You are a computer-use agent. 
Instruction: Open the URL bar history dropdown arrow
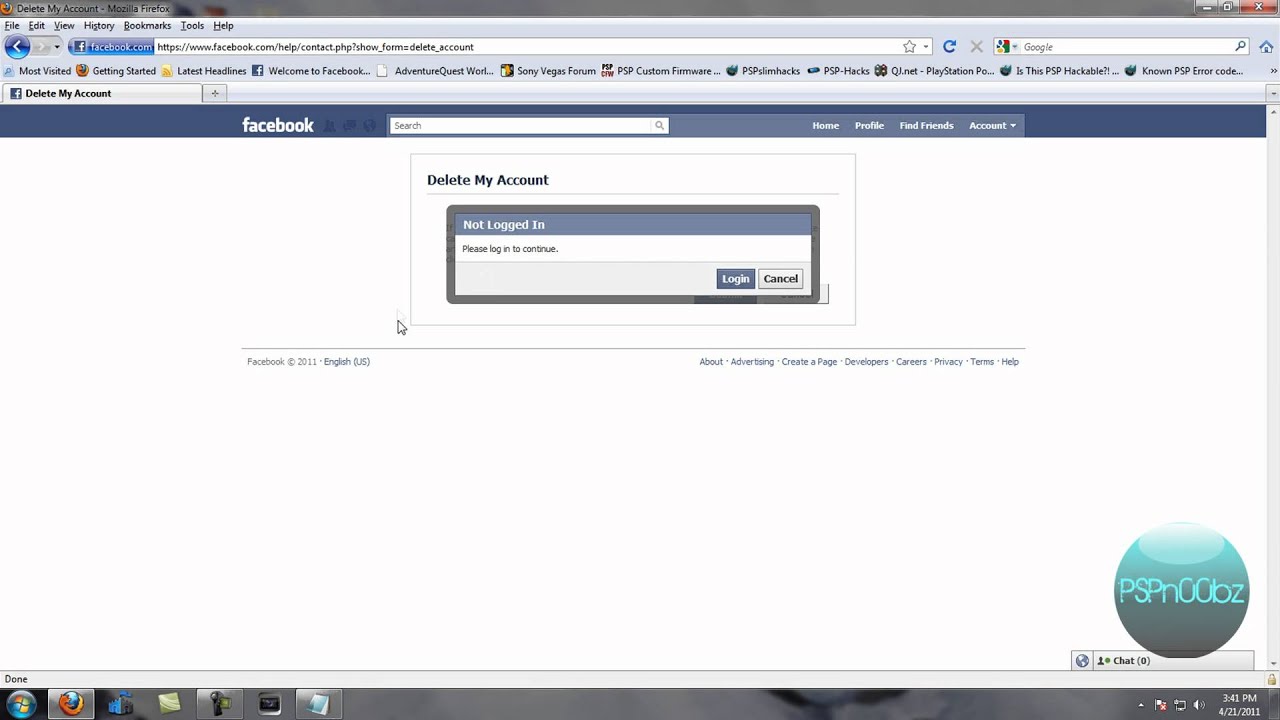[926, 47]
